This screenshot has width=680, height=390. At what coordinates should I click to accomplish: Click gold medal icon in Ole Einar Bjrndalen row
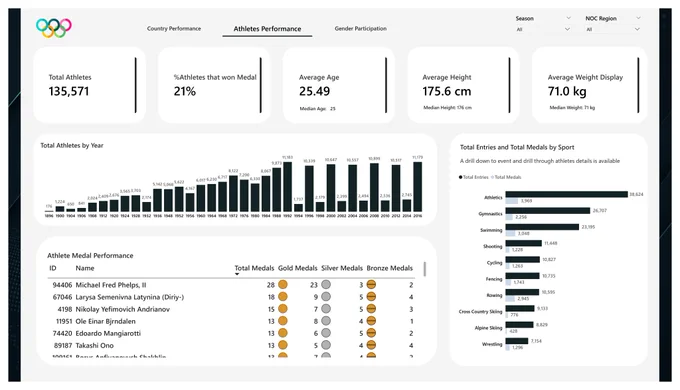click(x=283, y=321)
